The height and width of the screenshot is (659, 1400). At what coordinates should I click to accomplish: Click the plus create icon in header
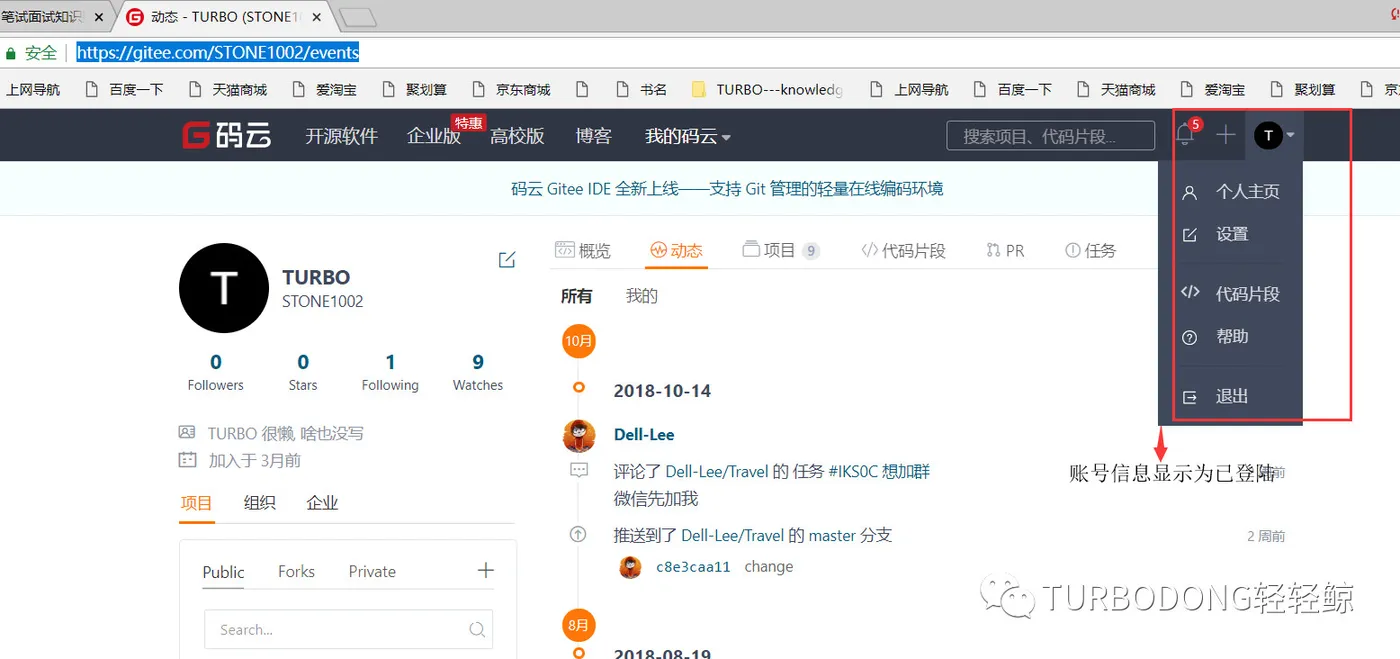1226,135
